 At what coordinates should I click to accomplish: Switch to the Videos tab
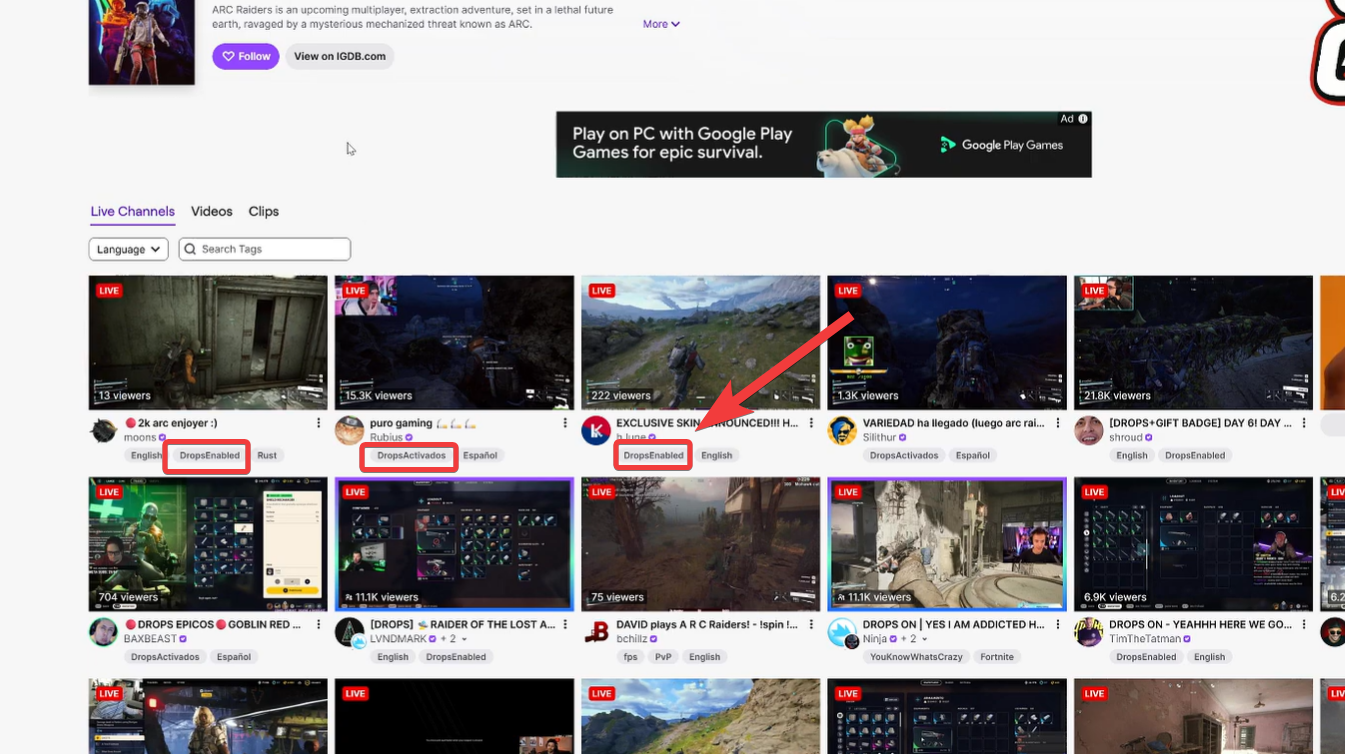click(212, 212)
